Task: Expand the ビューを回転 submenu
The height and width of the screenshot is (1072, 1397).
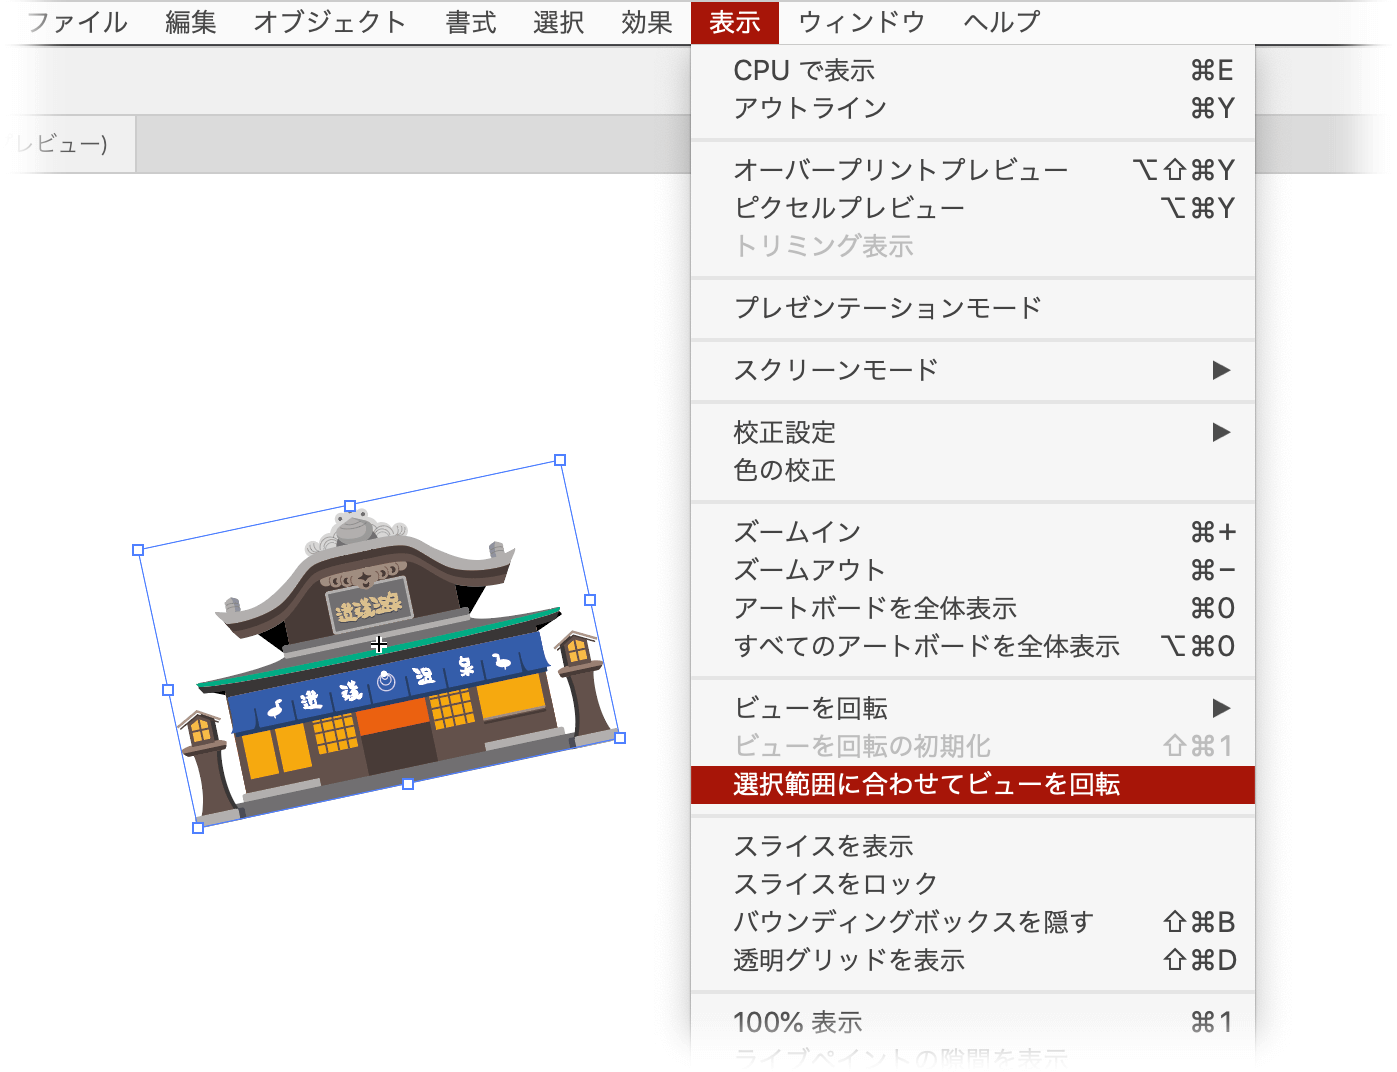Action: pyautogui.click(x=973, y=708)
